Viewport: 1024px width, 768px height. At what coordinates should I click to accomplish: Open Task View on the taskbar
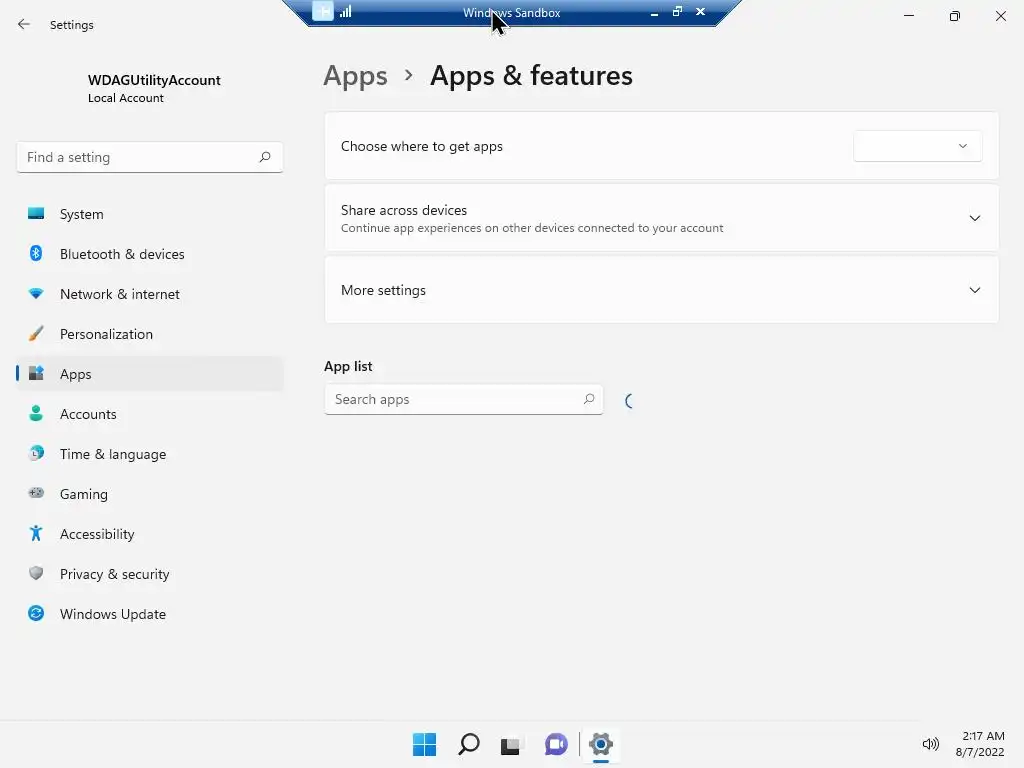(x=511, y=744)
